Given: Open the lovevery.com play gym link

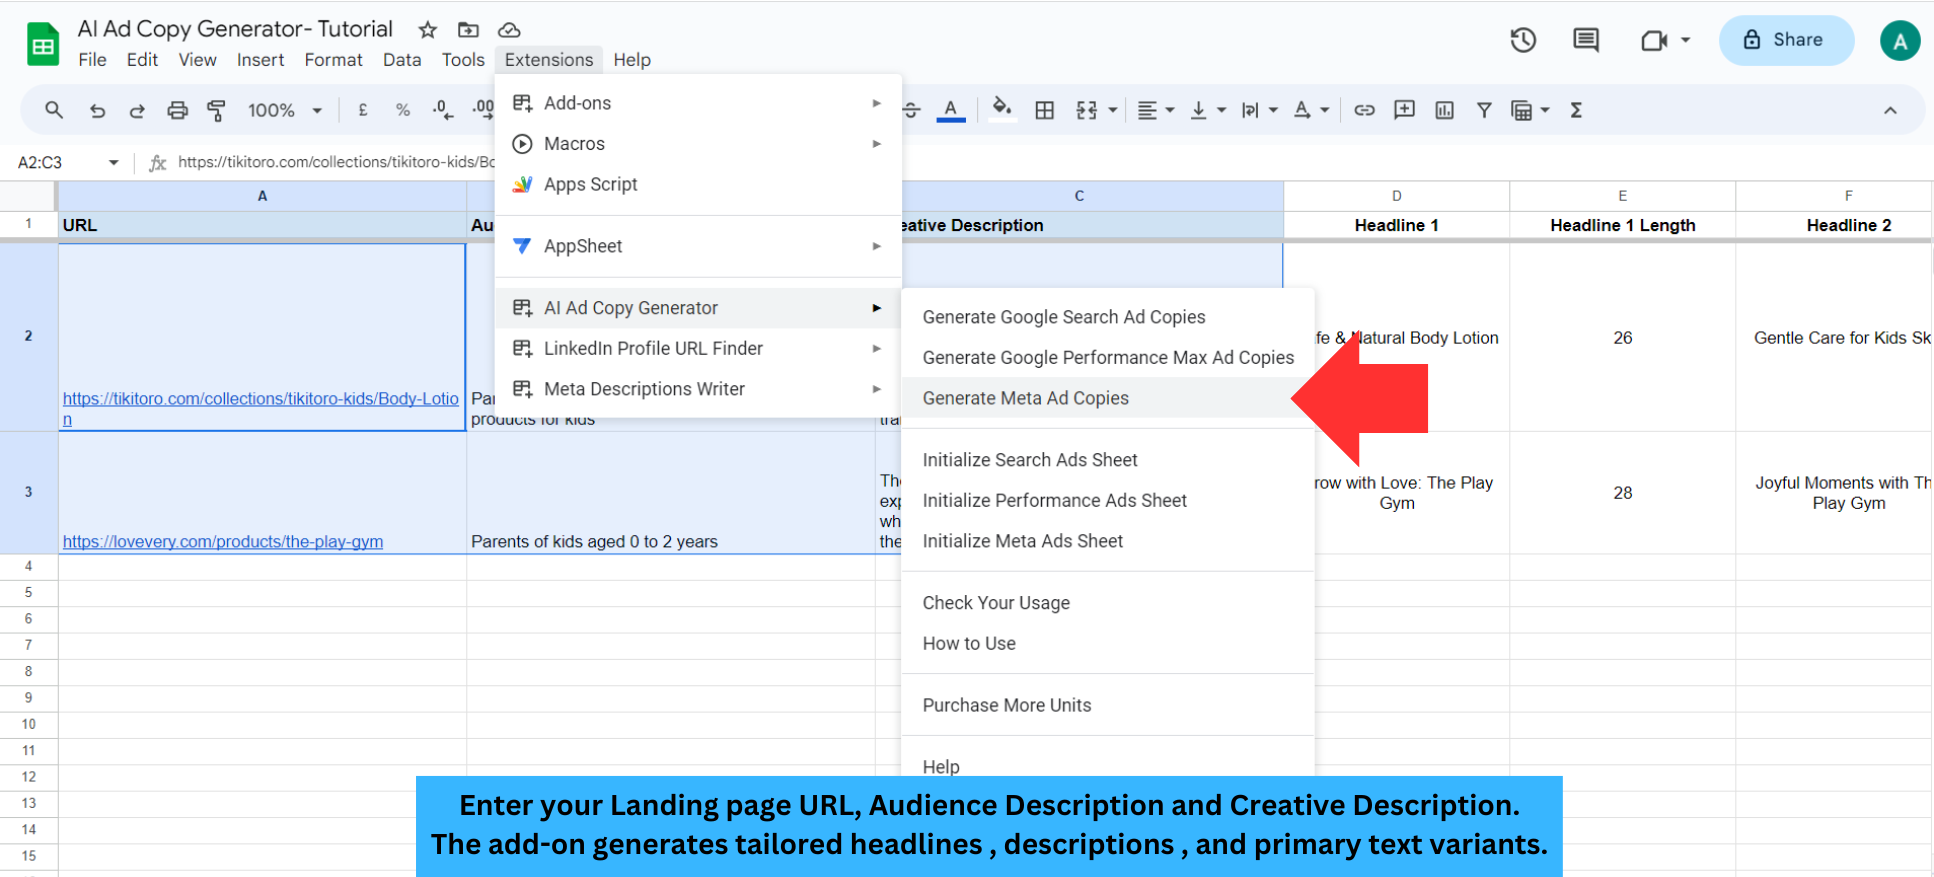Looking at the screenshot, I should [x=223, y=541].
